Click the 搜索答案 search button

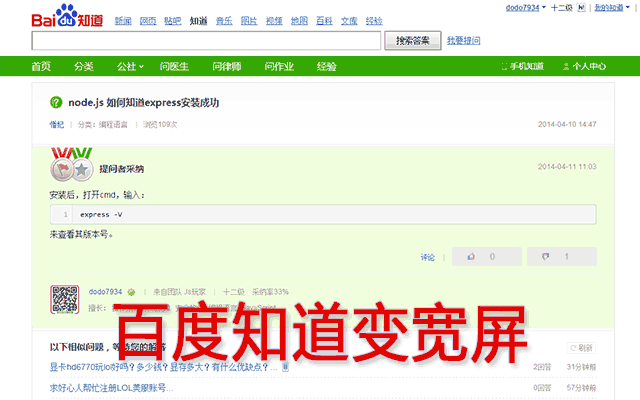[413, 40]
